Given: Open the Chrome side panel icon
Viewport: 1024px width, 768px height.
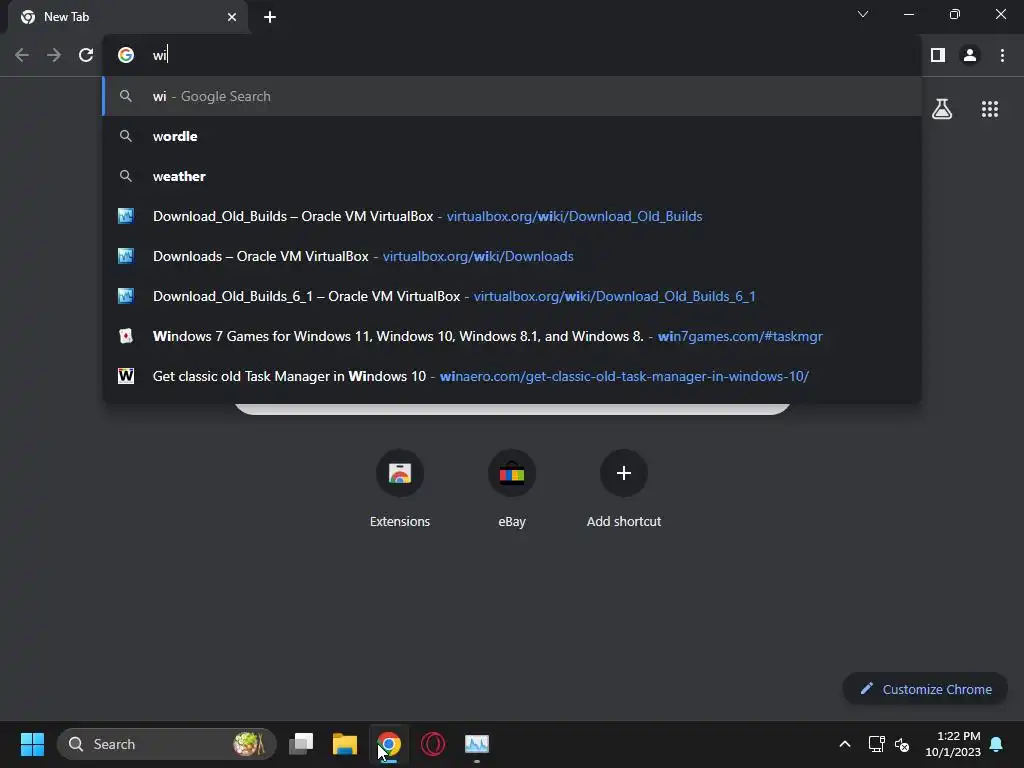Looking at the screenshot, I should pos(938,55).
